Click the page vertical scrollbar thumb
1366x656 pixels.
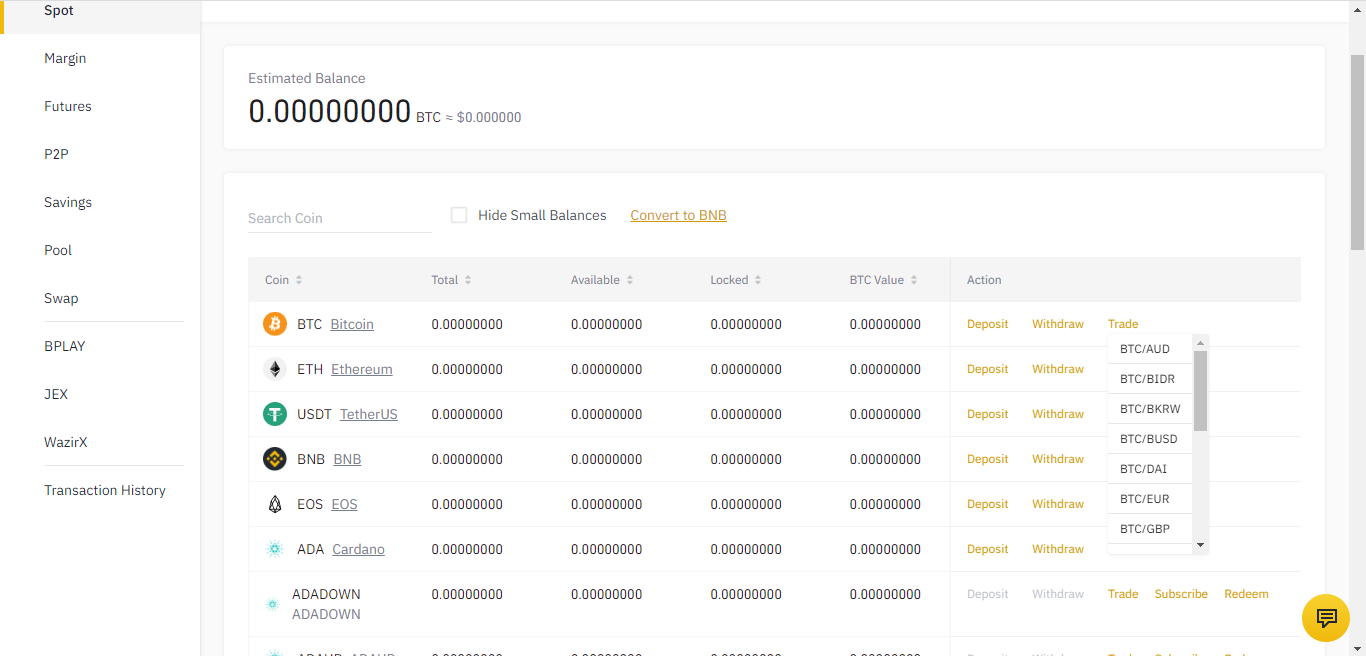1357,152
